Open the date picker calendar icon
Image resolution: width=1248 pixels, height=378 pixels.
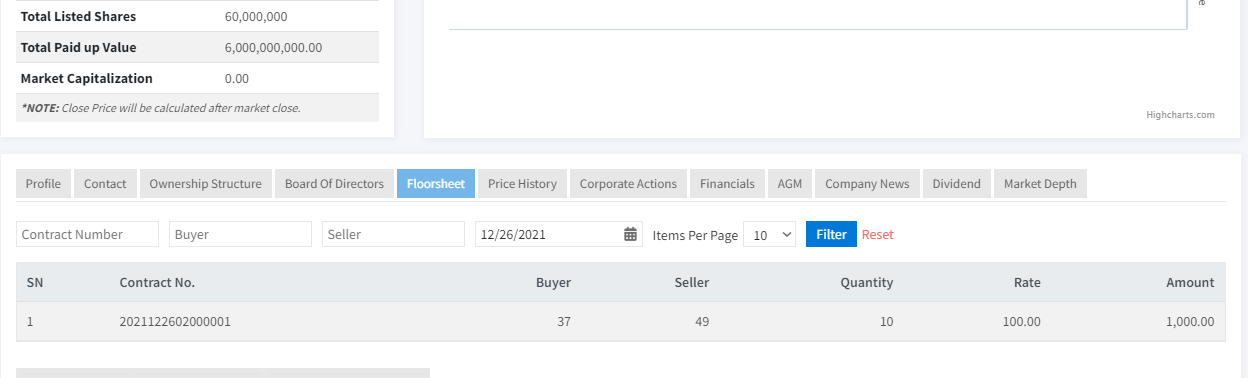[630, 234]
